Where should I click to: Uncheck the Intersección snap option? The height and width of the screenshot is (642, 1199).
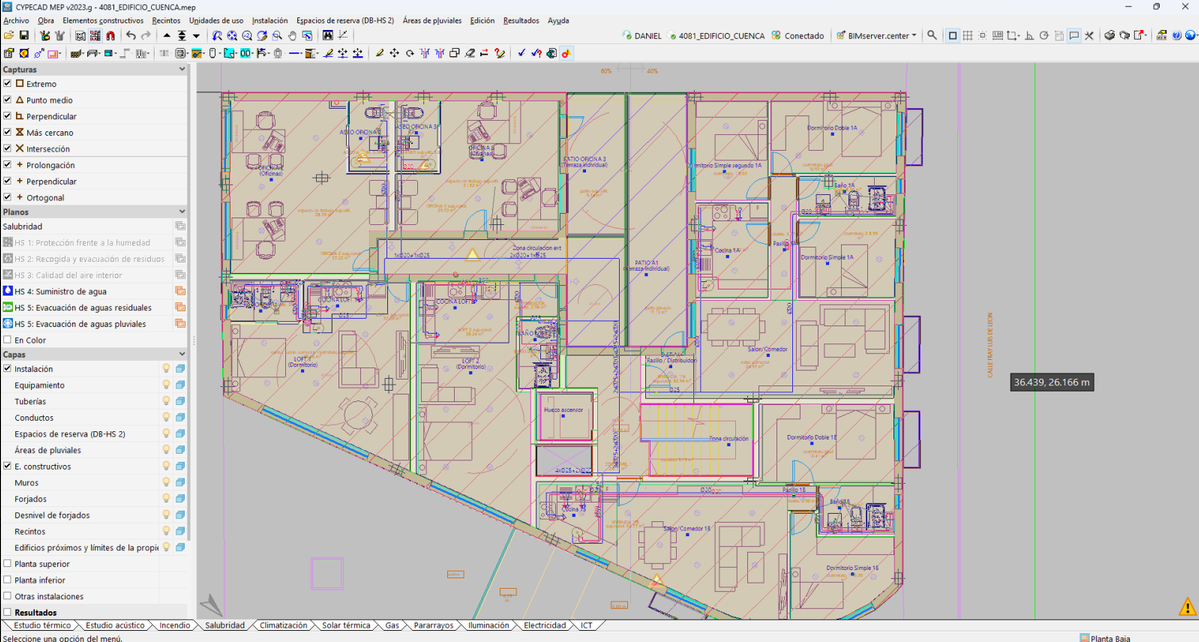(8, 148)
